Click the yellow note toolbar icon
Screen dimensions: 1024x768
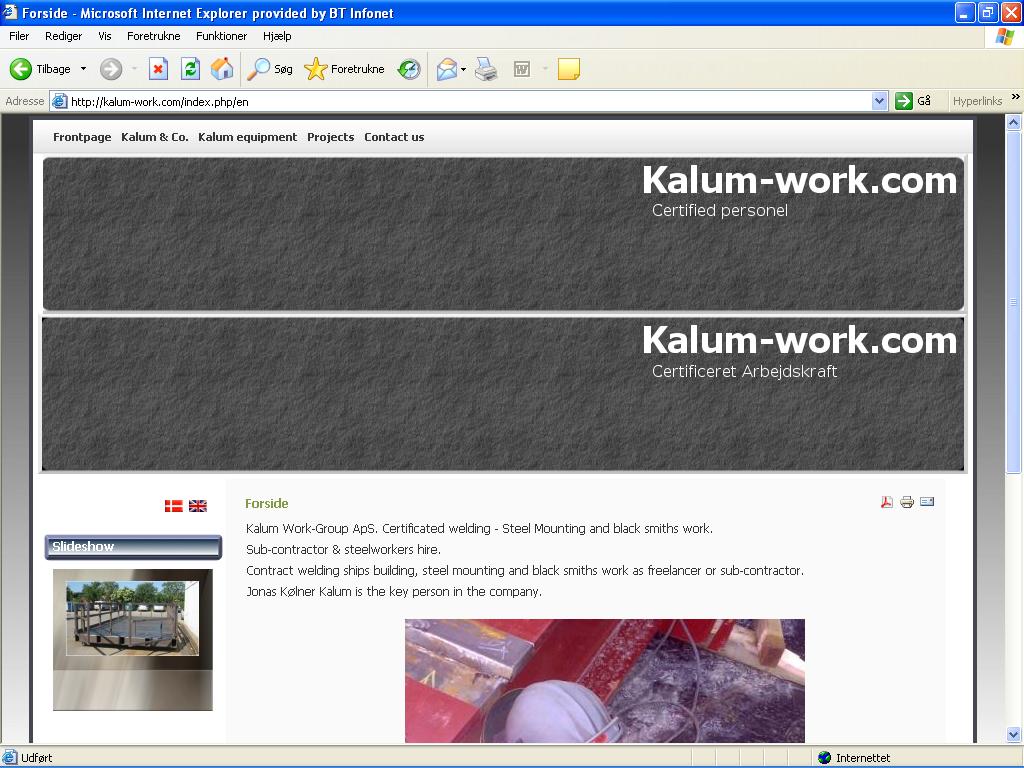[569, 69]
